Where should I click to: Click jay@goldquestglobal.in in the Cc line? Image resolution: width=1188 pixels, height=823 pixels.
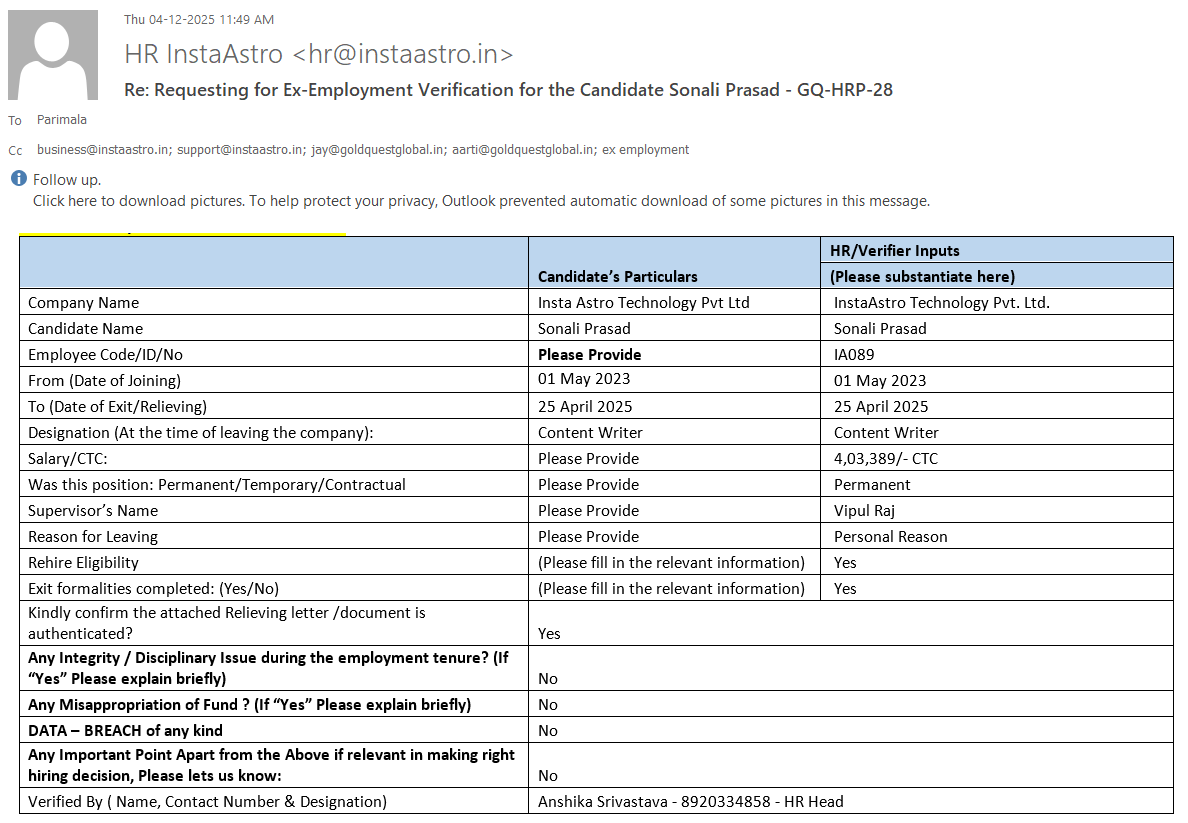point(377,149)
